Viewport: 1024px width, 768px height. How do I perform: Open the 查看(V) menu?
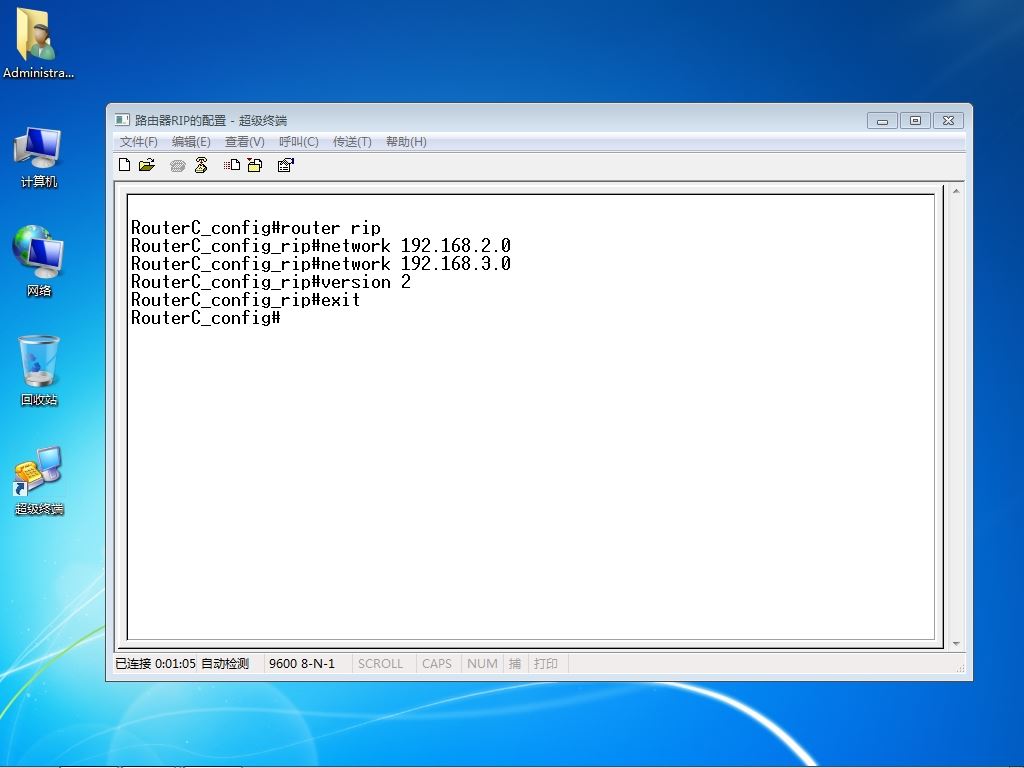[x=244, y=142]
